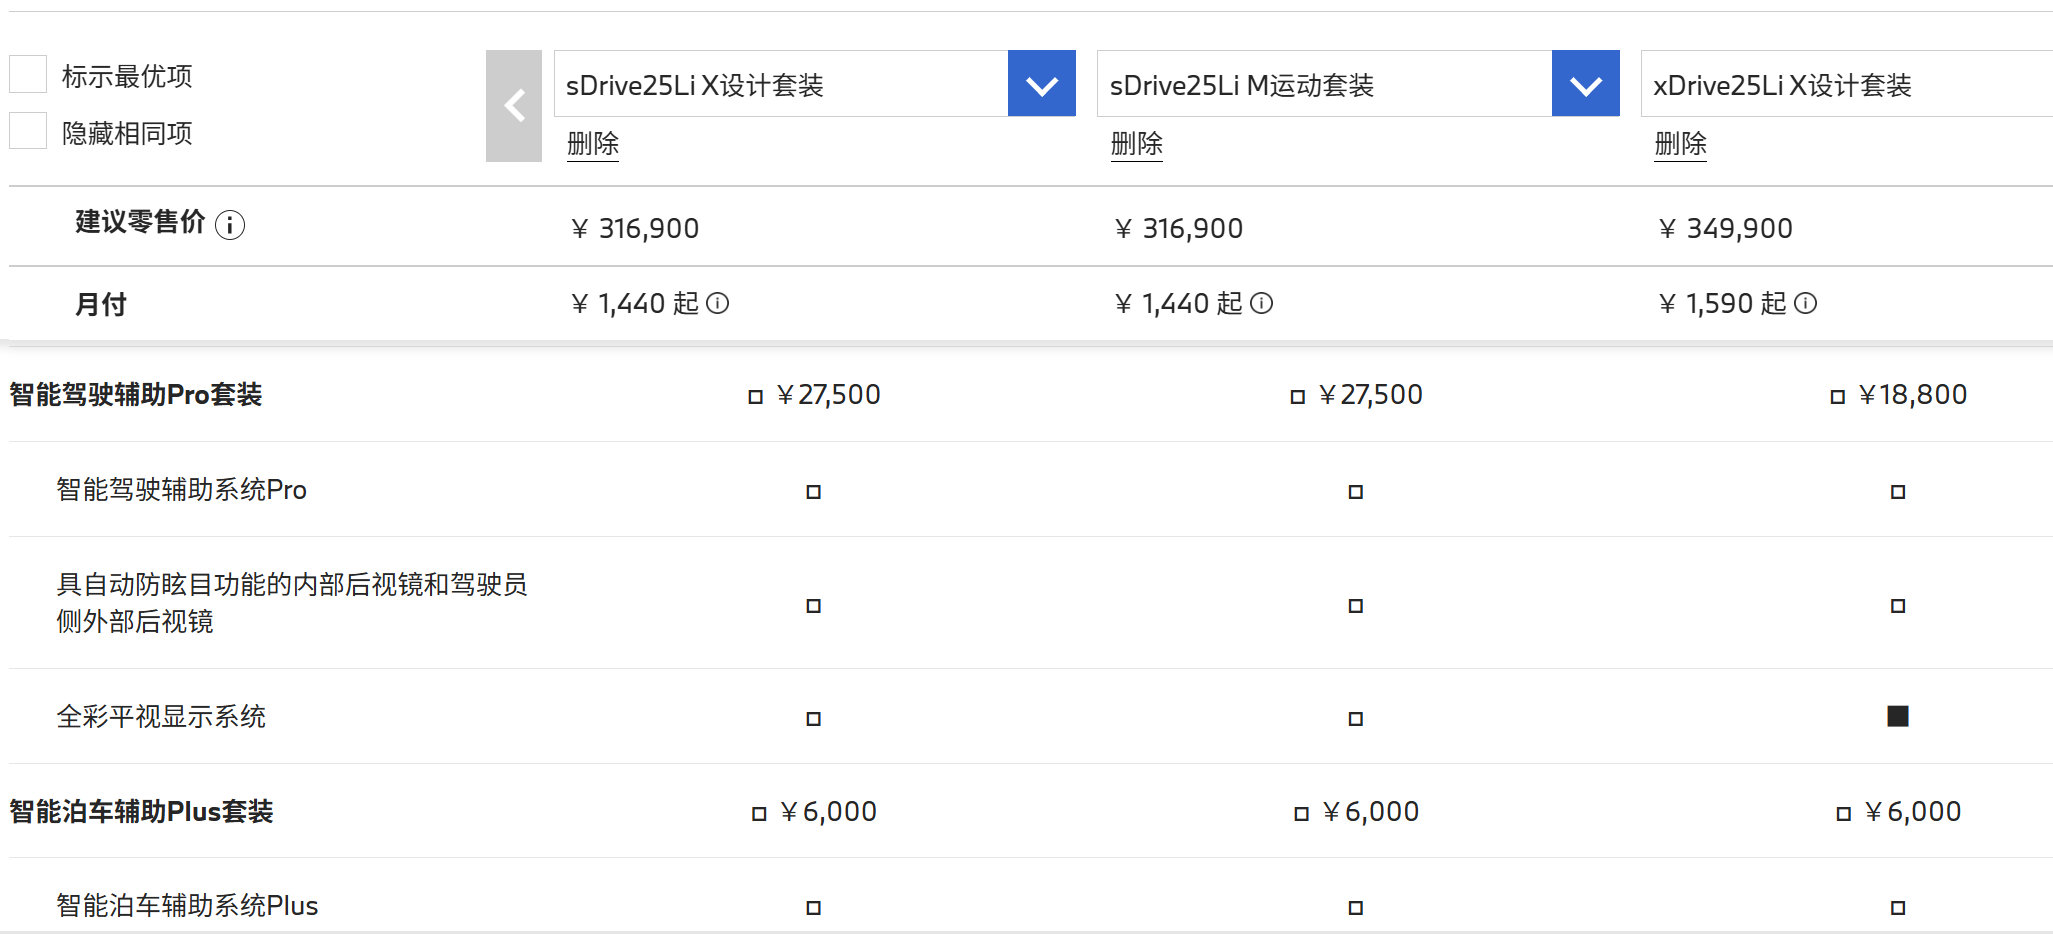Open info icon beside sDrive25Li M运动套装 monthly payment
The width and height of the screenshot is (2053, 934).
click(1262, 303)
